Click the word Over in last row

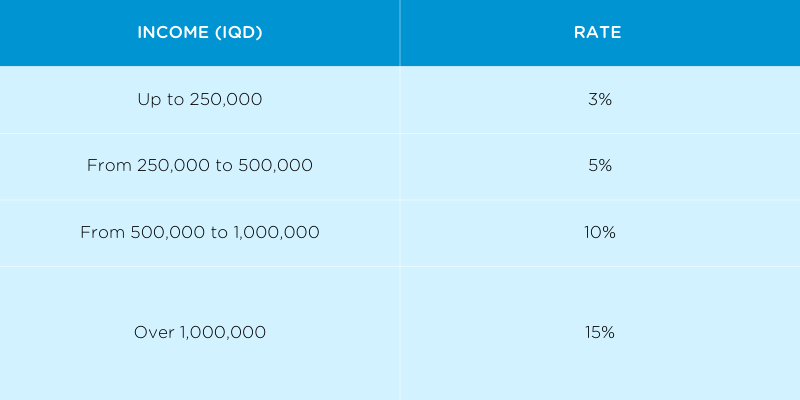(154, 332)
